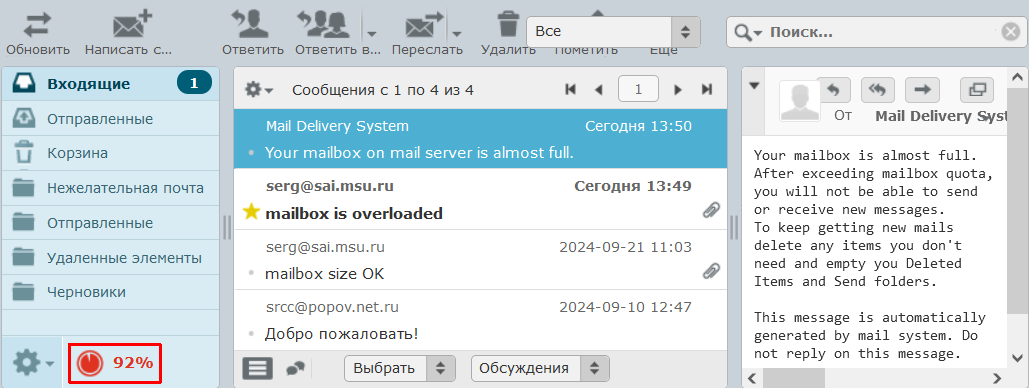The width and height of the screenshot is (1029, 388).
Task: Click the Входящие inbox tray icon
Action: tap(24, 83)
